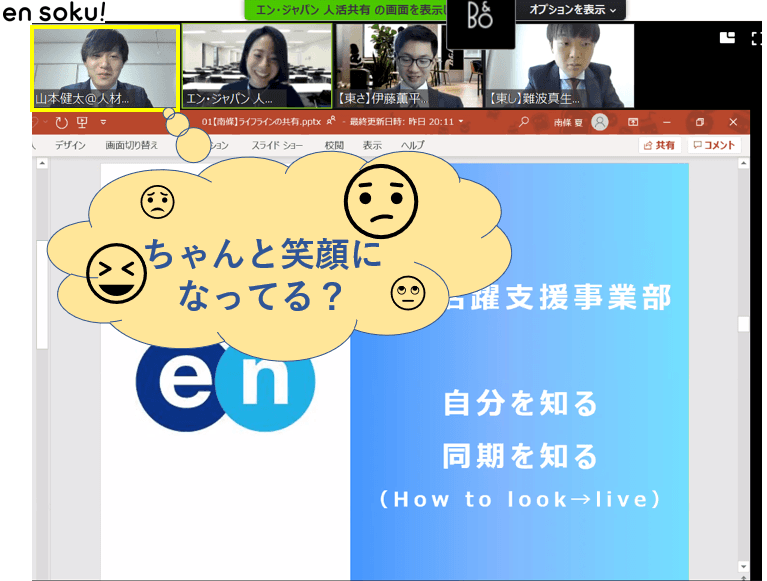Switch Zoom to gallery view layout icon

click(727, 37)
